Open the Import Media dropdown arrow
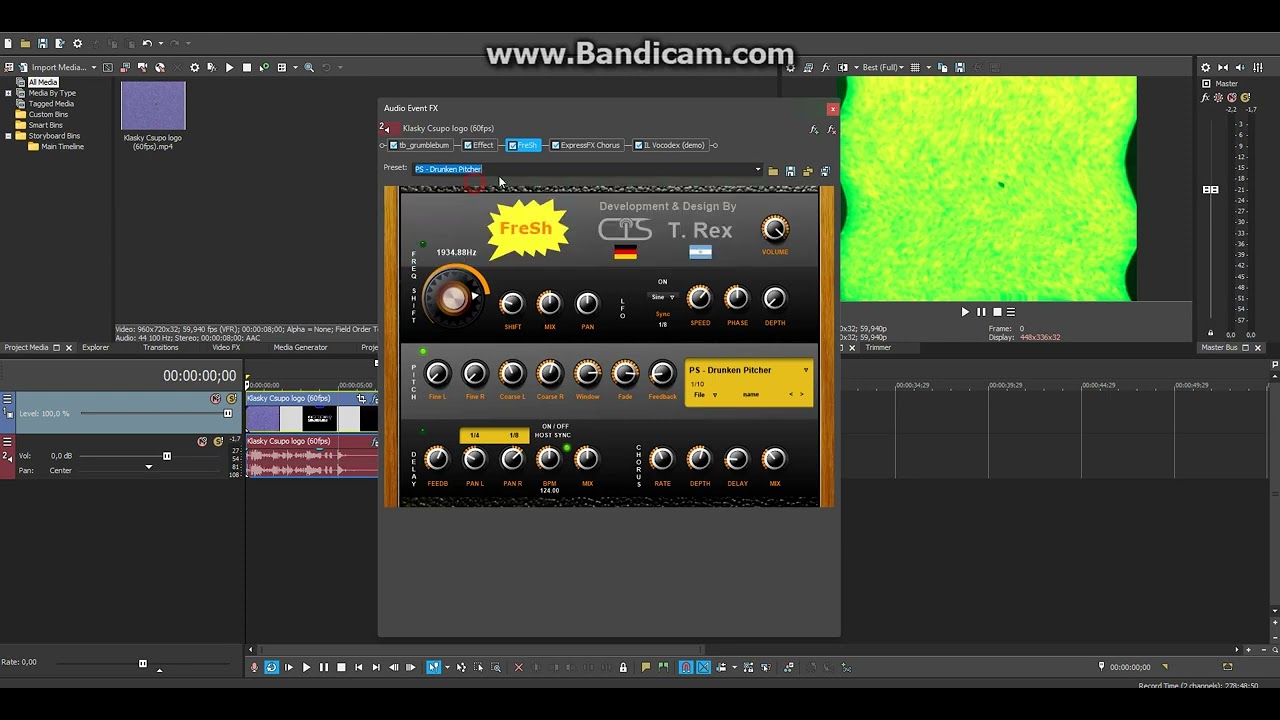The width and height of the screenshot is (1280, 720). [x=94, y=67]
